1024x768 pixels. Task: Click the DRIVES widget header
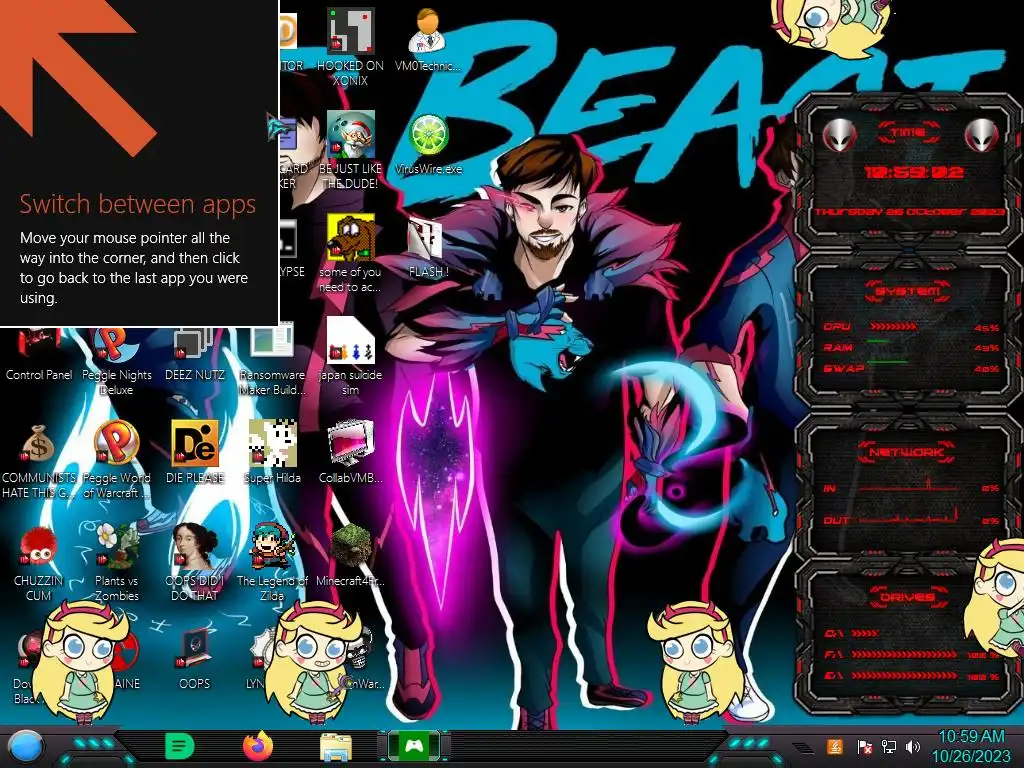907,597
